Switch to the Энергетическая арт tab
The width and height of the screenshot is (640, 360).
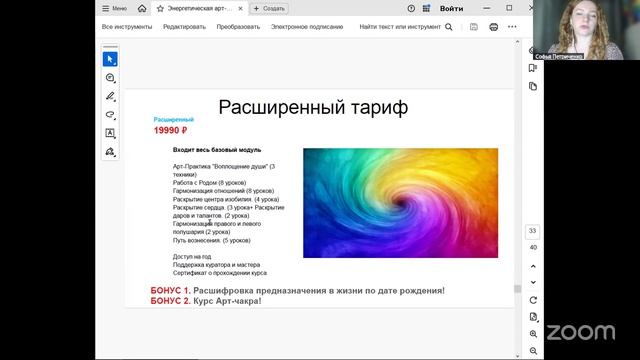click(200, 9)
